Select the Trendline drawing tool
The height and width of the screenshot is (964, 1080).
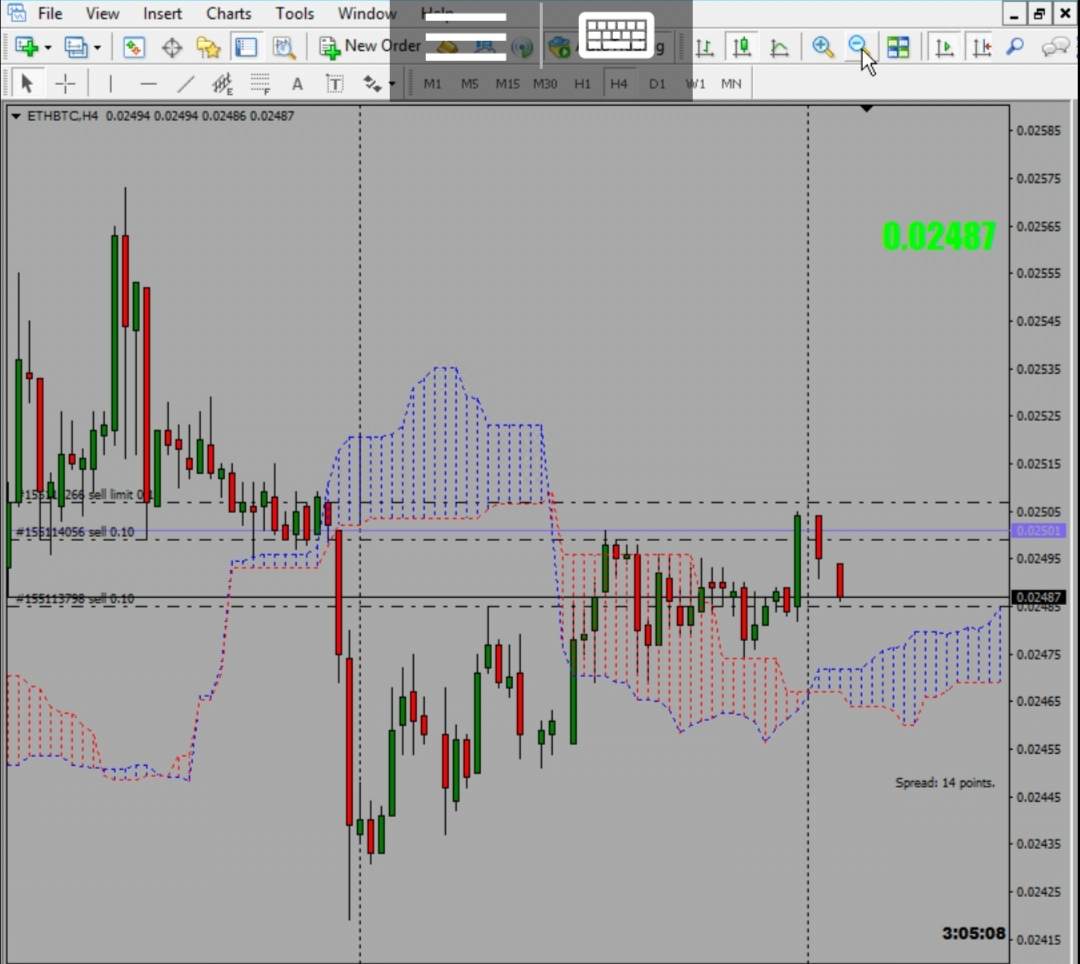point(185,84)
